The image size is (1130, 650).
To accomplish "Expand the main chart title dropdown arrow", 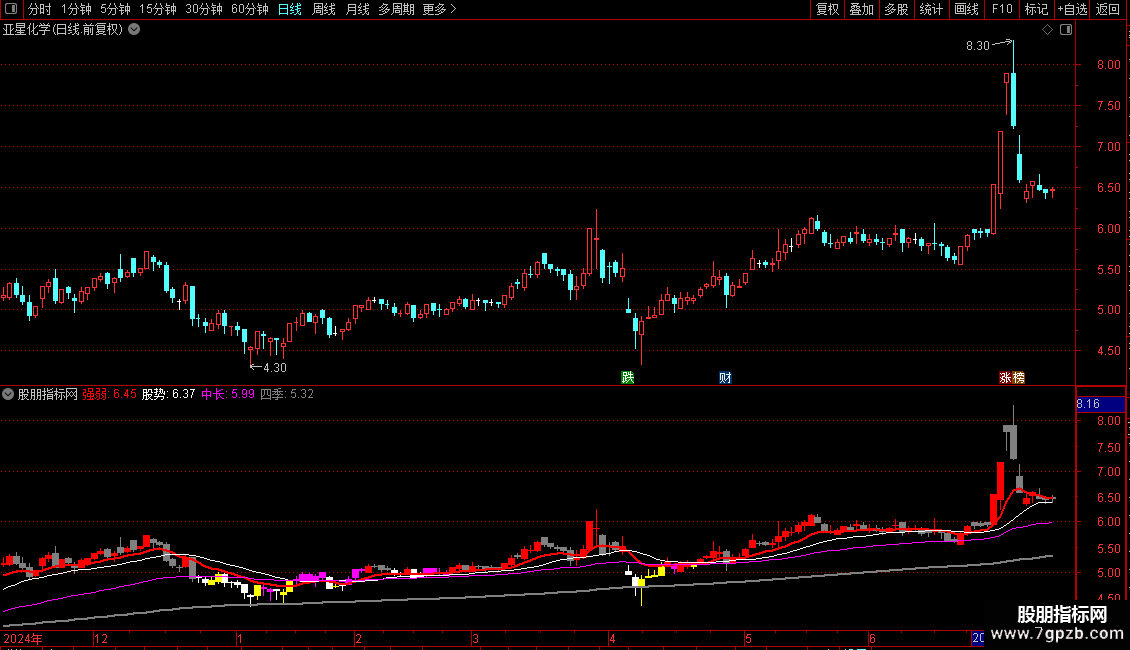I will (x=134, y=30).
